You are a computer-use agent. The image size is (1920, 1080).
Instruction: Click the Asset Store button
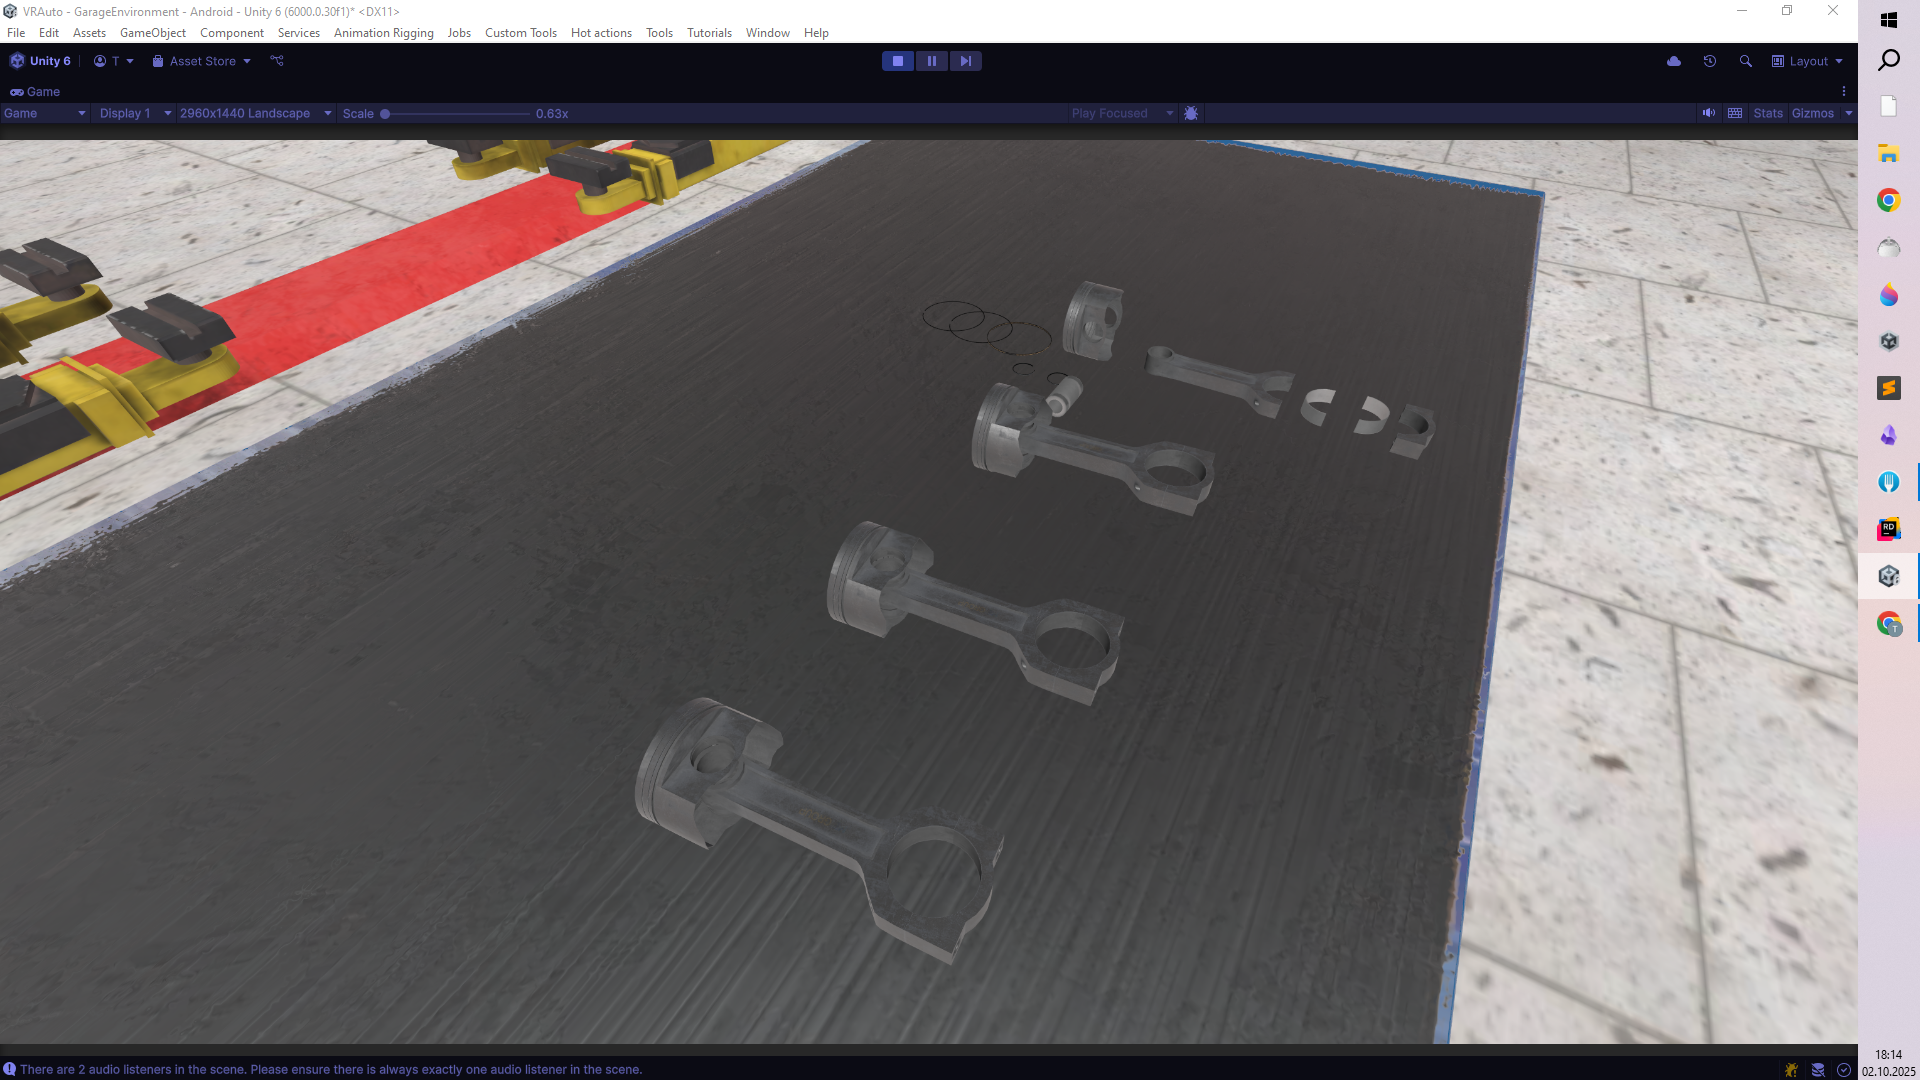(202, 61)
